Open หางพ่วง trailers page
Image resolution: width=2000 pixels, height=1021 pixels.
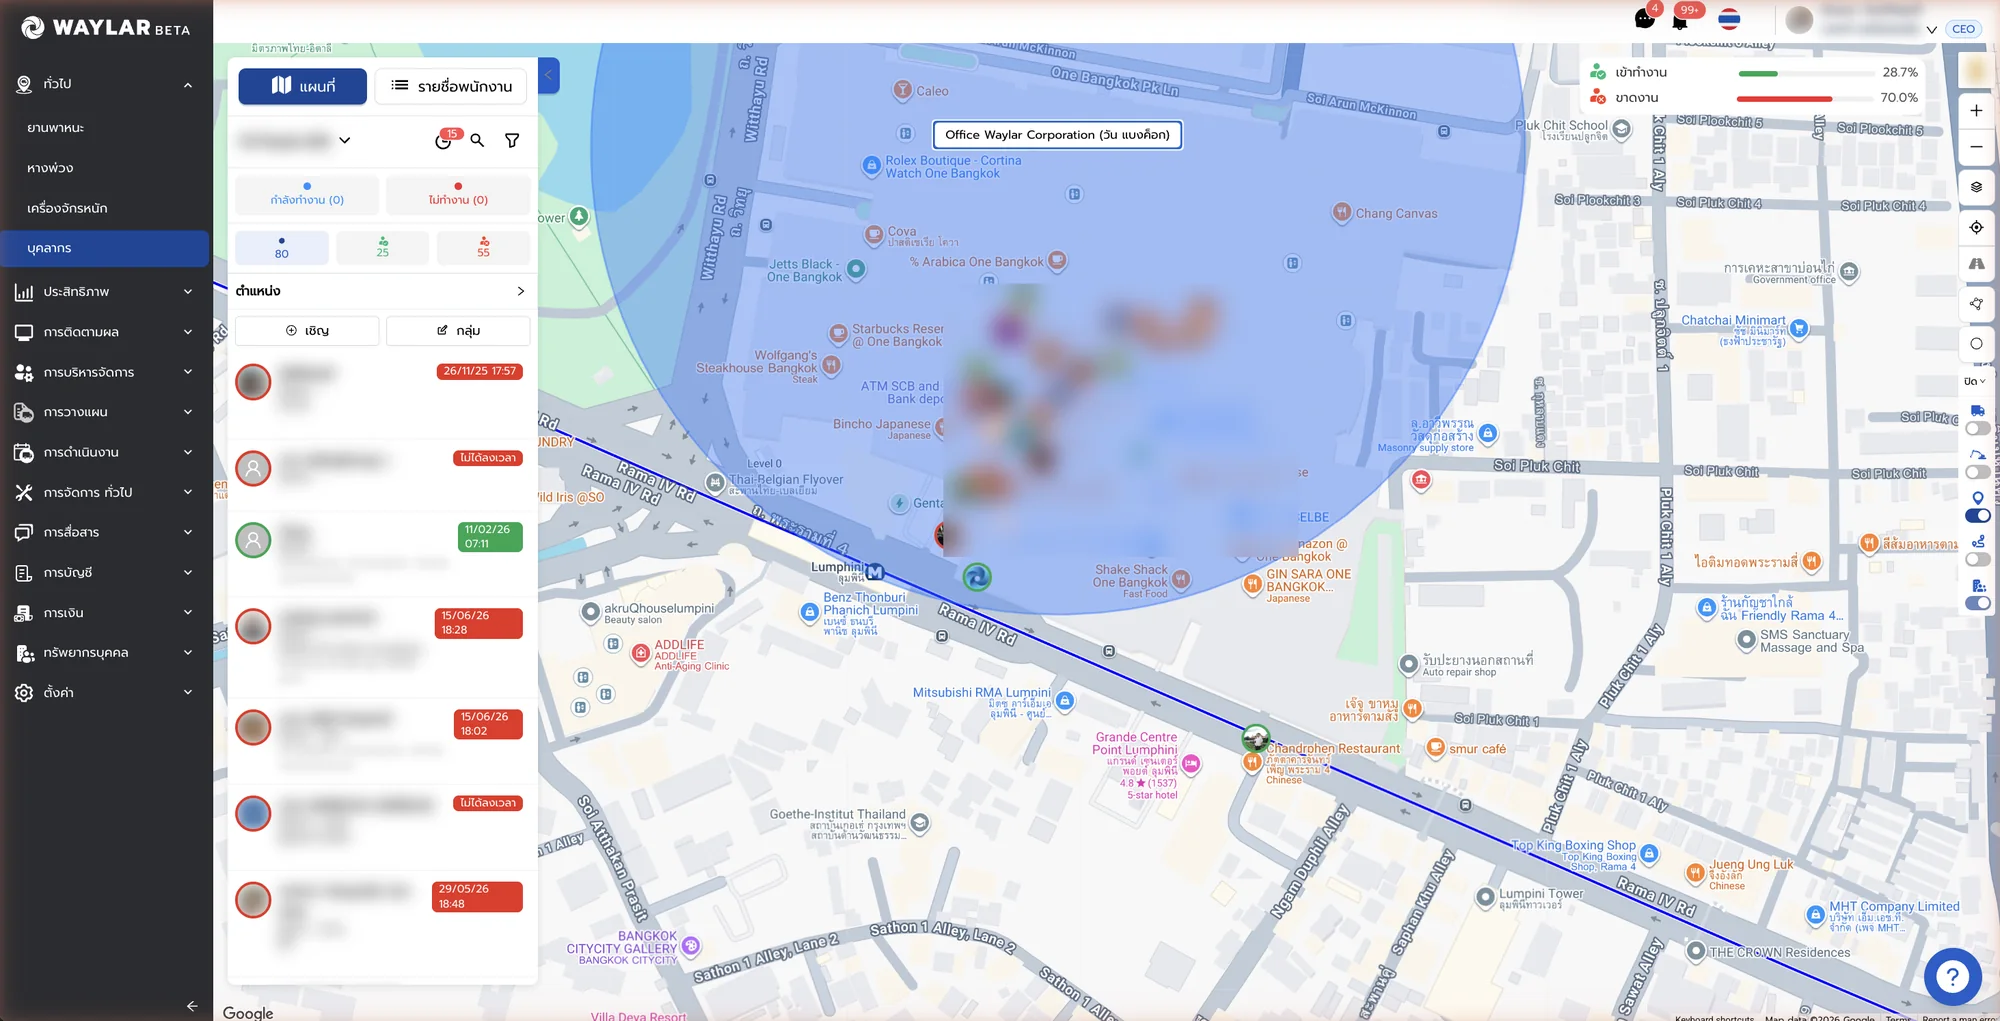[x=105, y=168]
